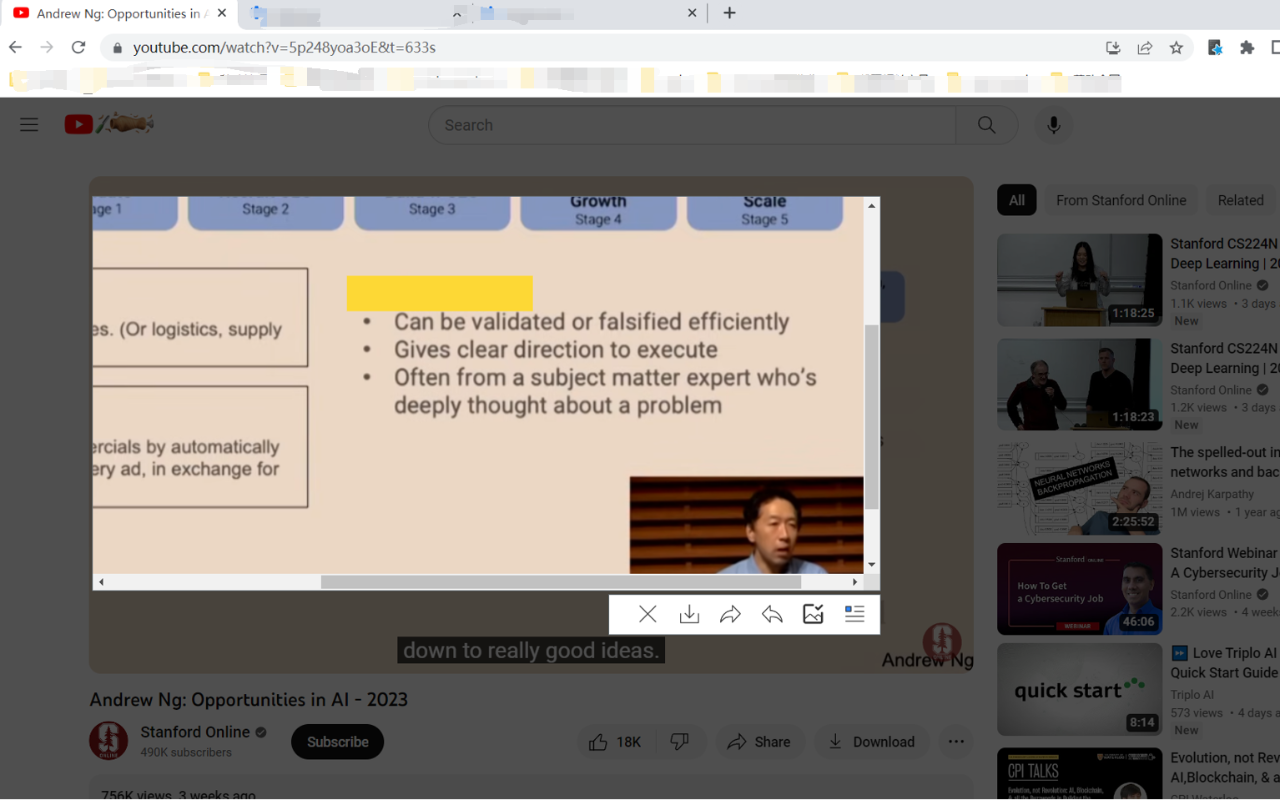Click the Stage 2 box on the slide

coord(266,212)
